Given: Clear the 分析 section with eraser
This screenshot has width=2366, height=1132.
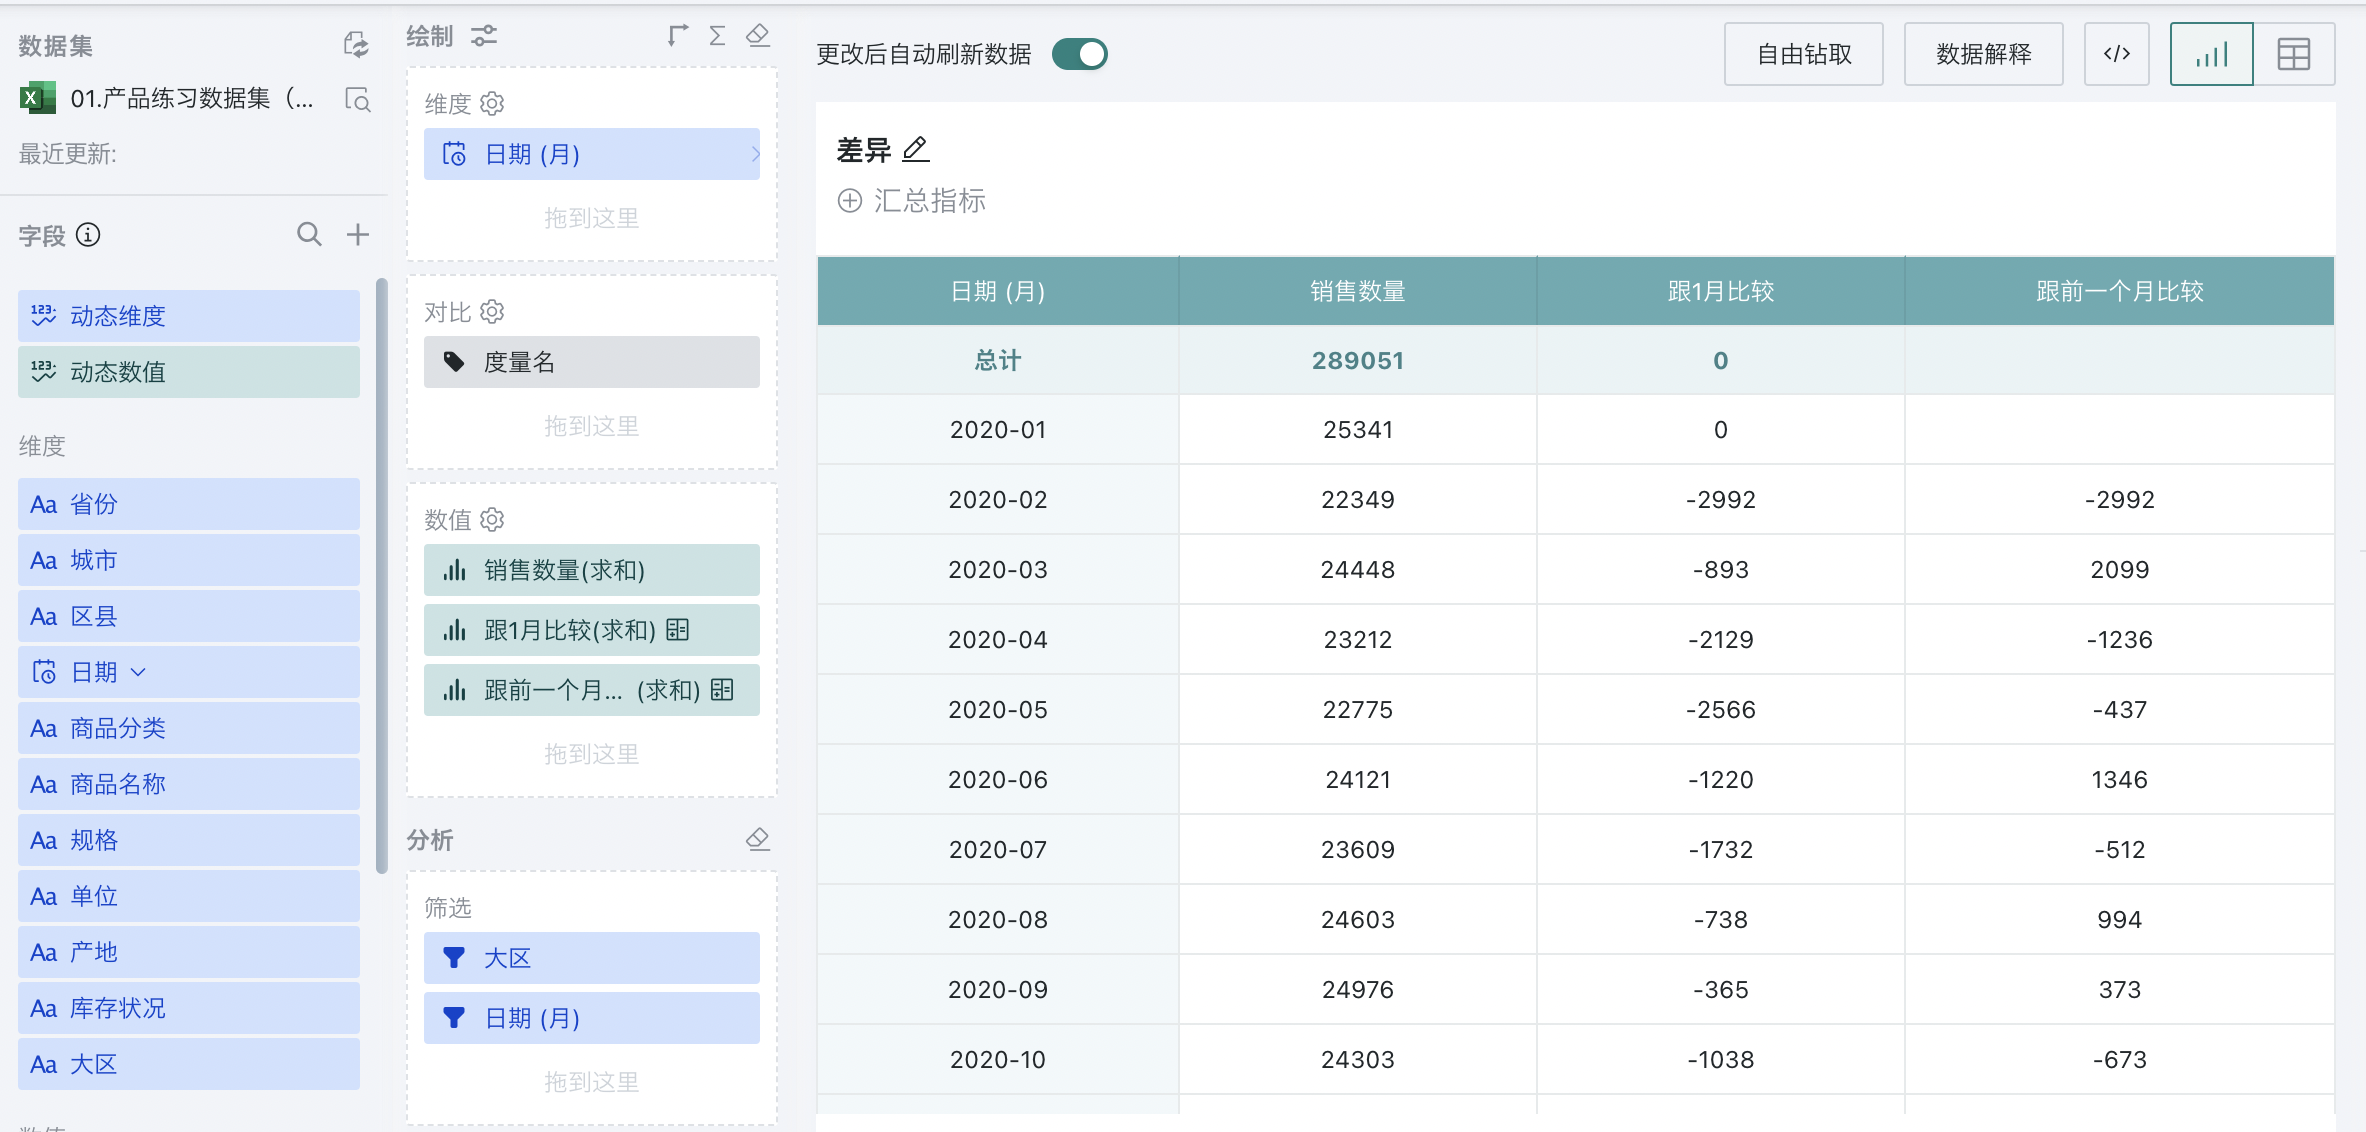Looking at the screenshot, I should 758,839.
